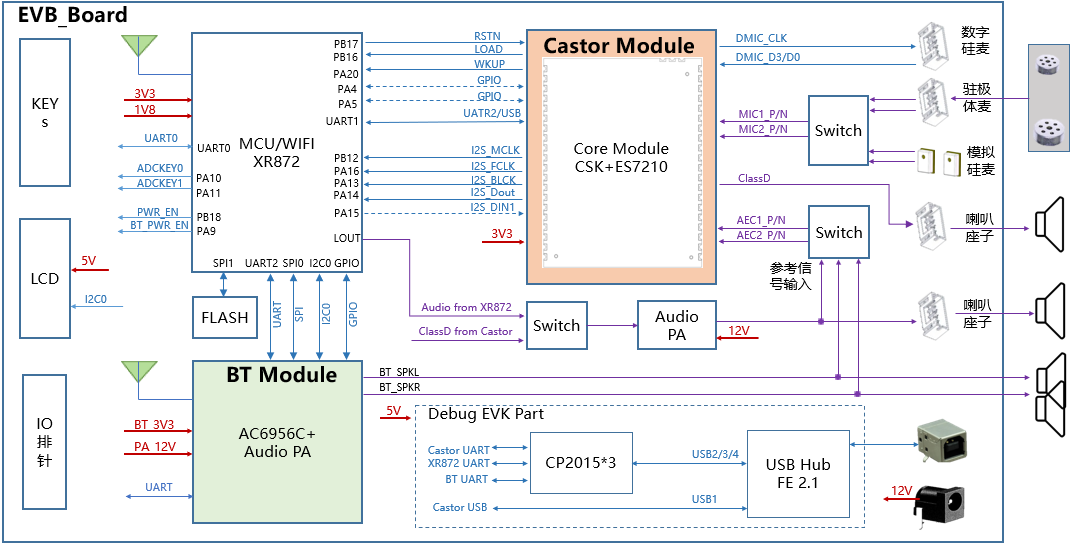The image size is (1074, 545).
Task: Click the AEC2_P/N label
Action: point(761,235)
